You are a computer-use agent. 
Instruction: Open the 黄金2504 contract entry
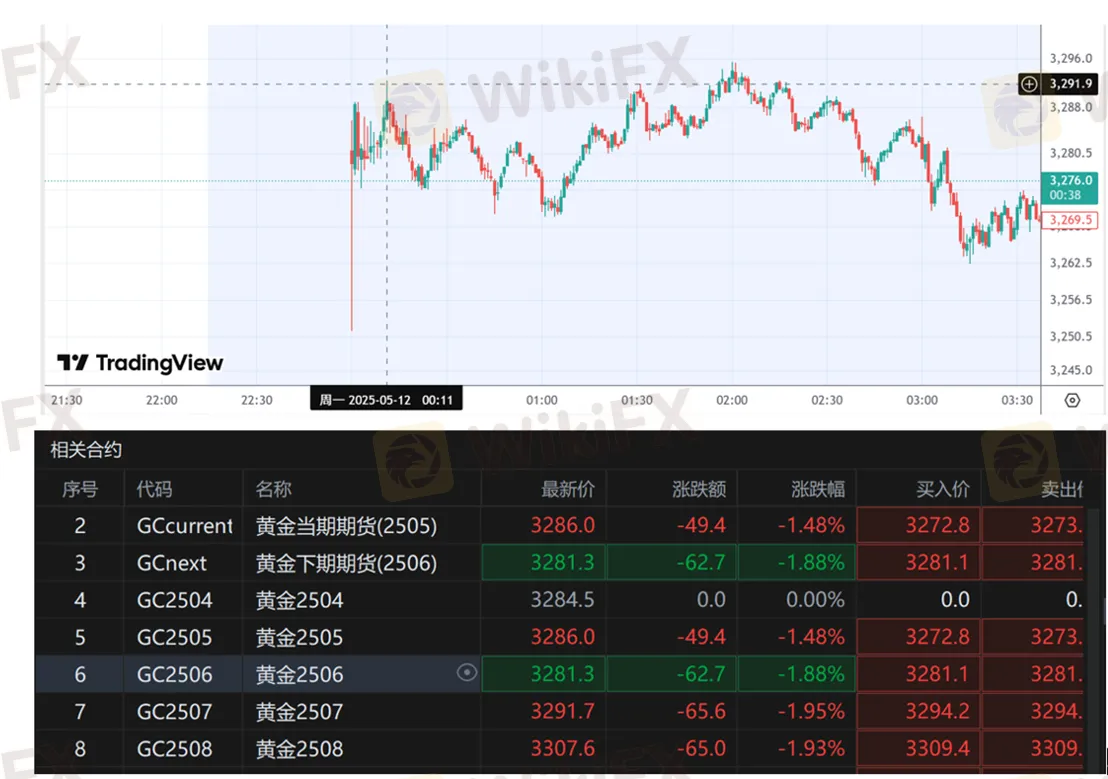point(299,600)
